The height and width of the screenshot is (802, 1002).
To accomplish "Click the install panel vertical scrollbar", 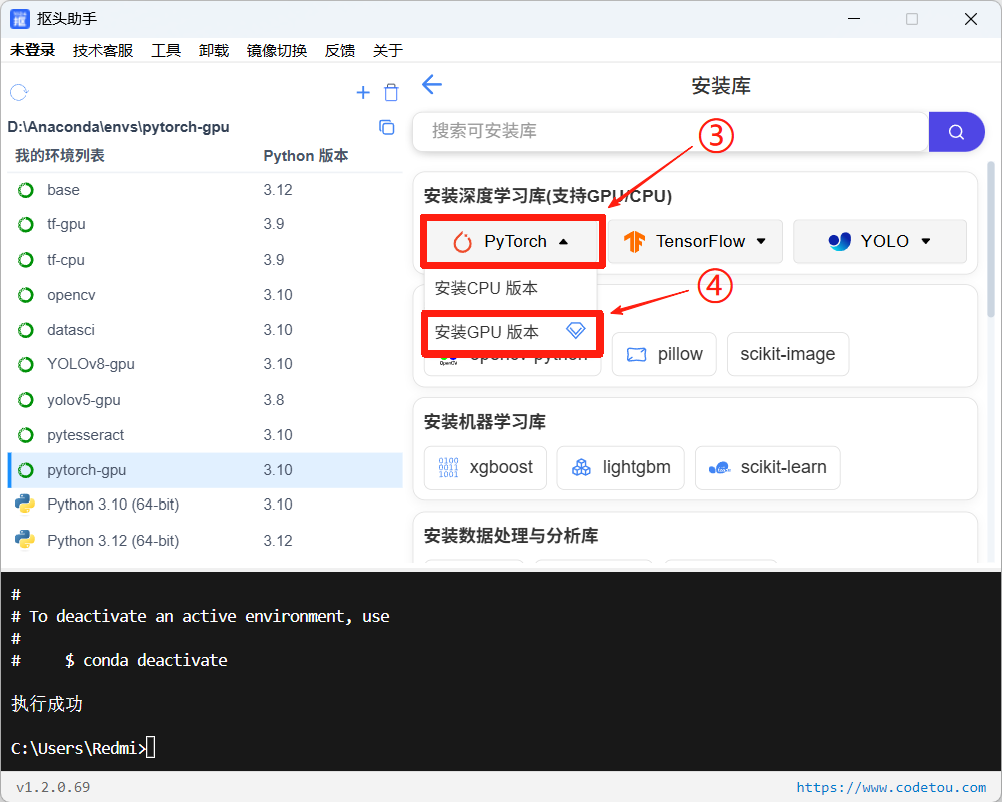I will coord(991,240).
